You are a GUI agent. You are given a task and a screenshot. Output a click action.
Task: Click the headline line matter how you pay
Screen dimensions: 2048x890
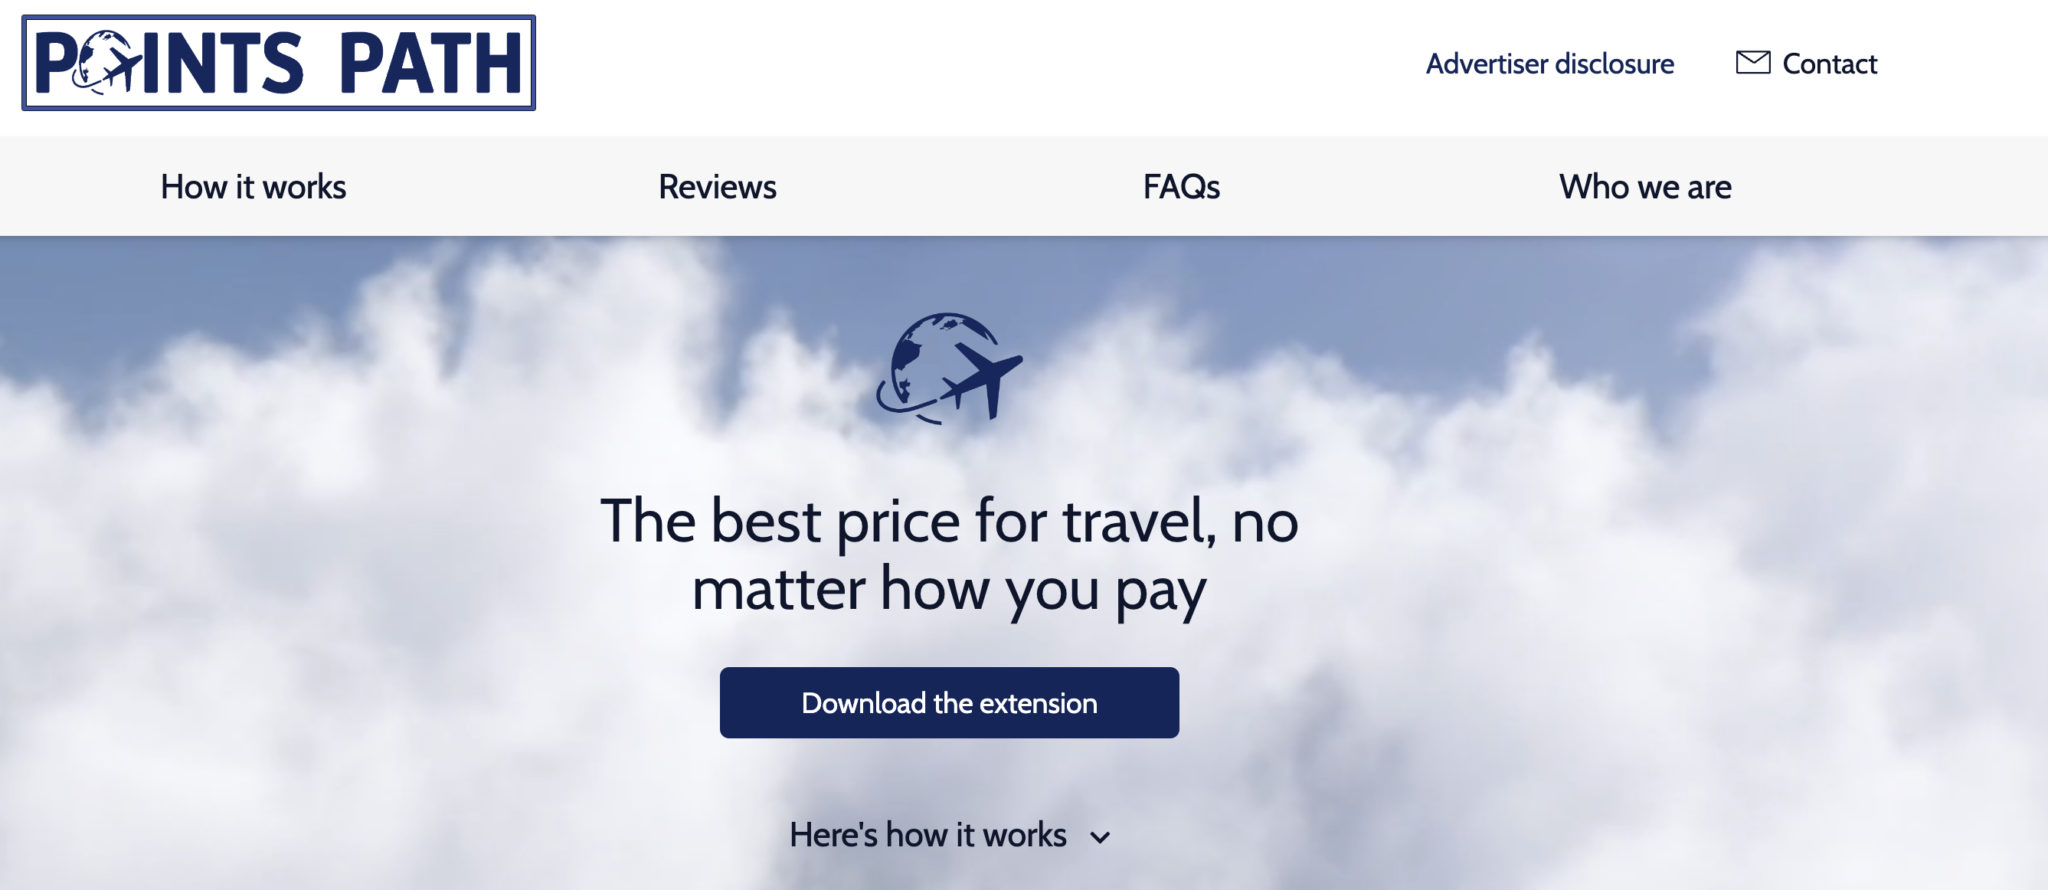tap(949, 590)
